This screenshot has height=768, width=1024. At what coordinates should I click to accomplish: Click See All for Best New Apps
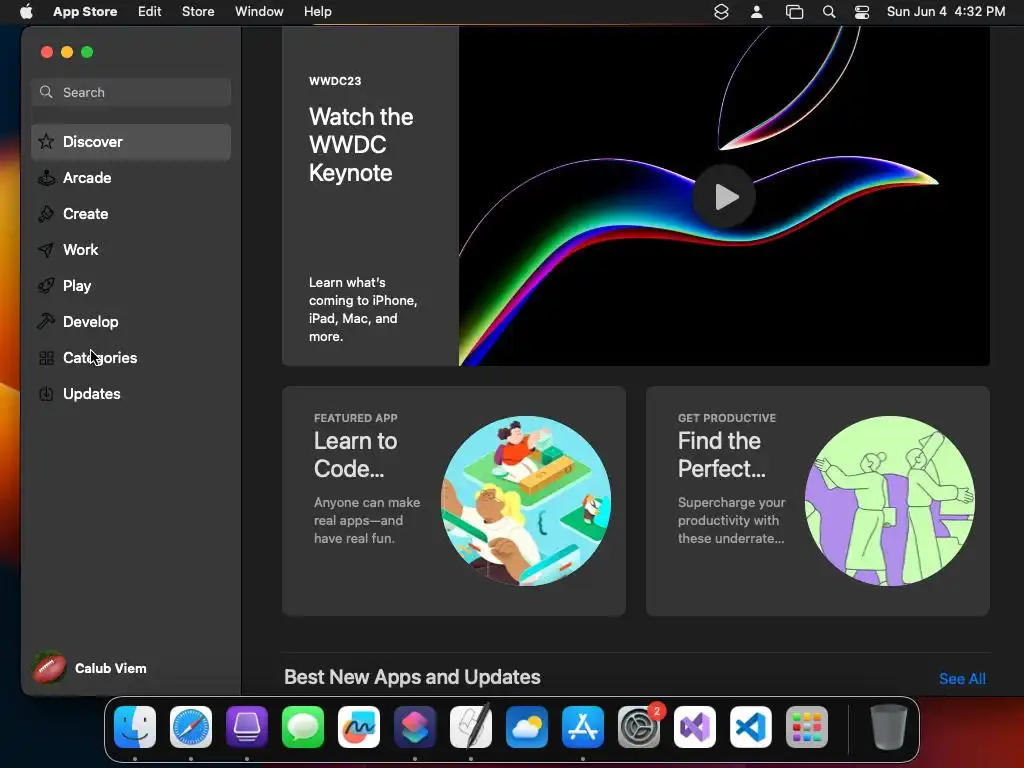[x=962, y=679]
